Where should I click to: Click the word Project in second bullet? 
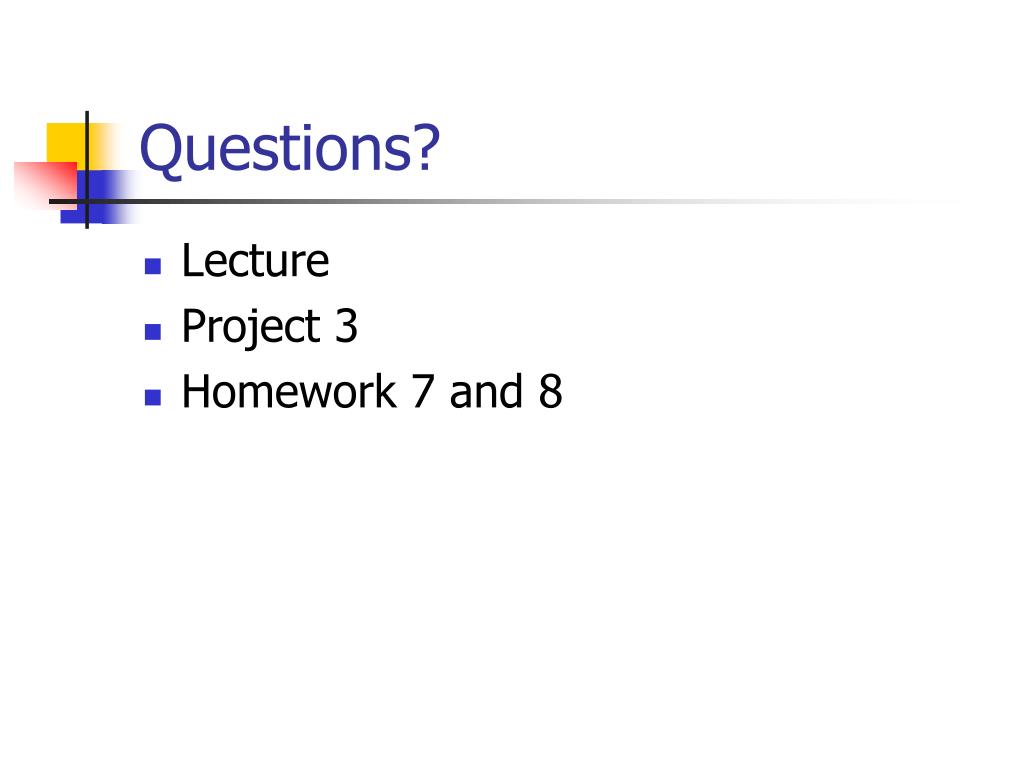pyautogui.click(x=251, y=327)
